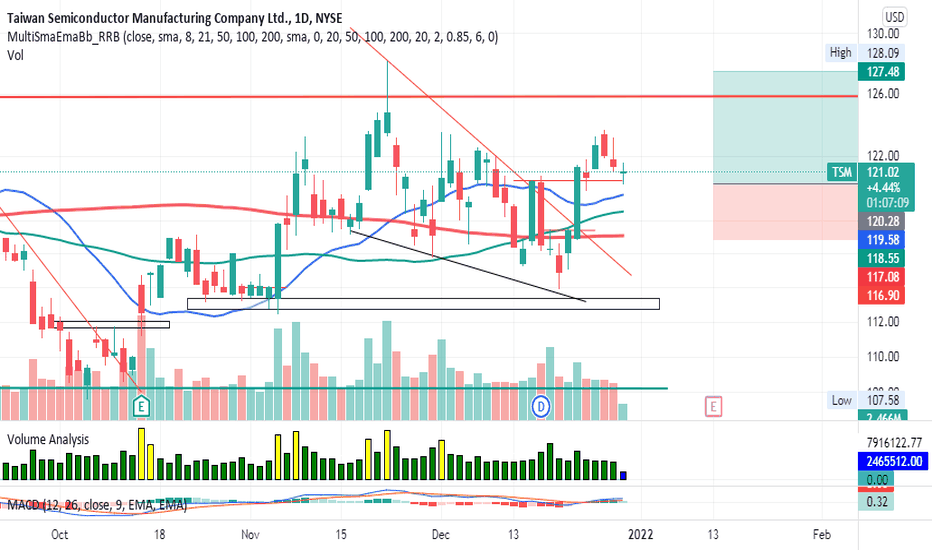Click the Oct label on time axis
932x550 pixels.
(x=59, y=535)
